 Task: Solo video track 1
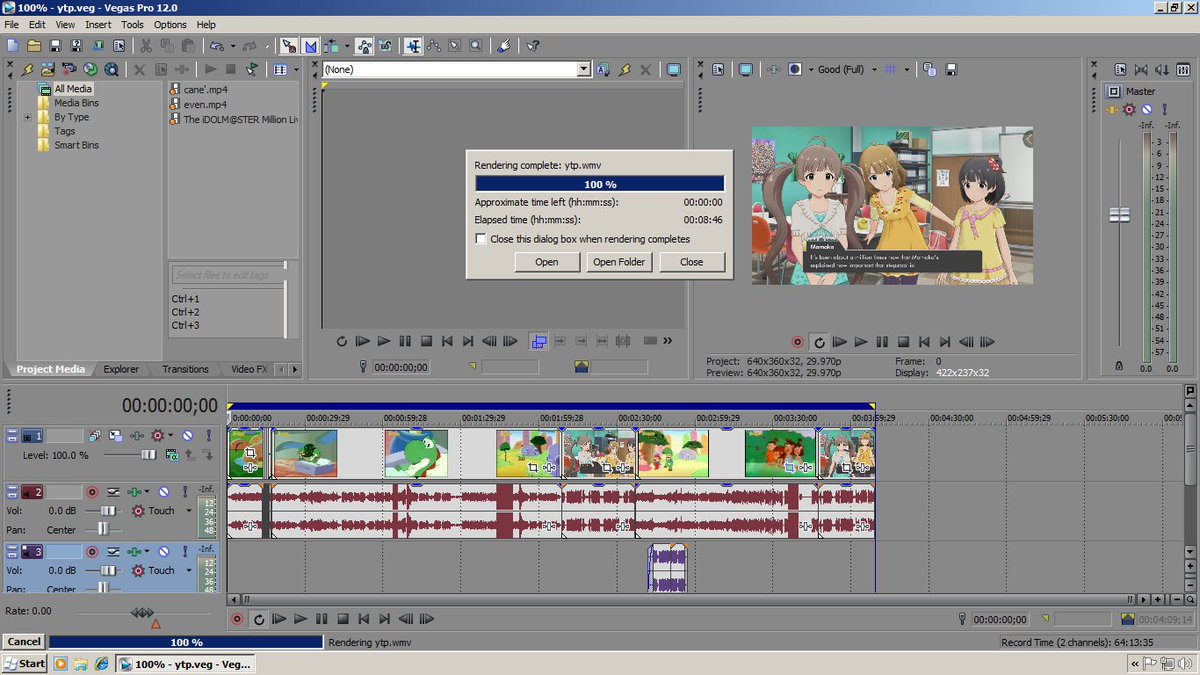[x=208, y=436]
